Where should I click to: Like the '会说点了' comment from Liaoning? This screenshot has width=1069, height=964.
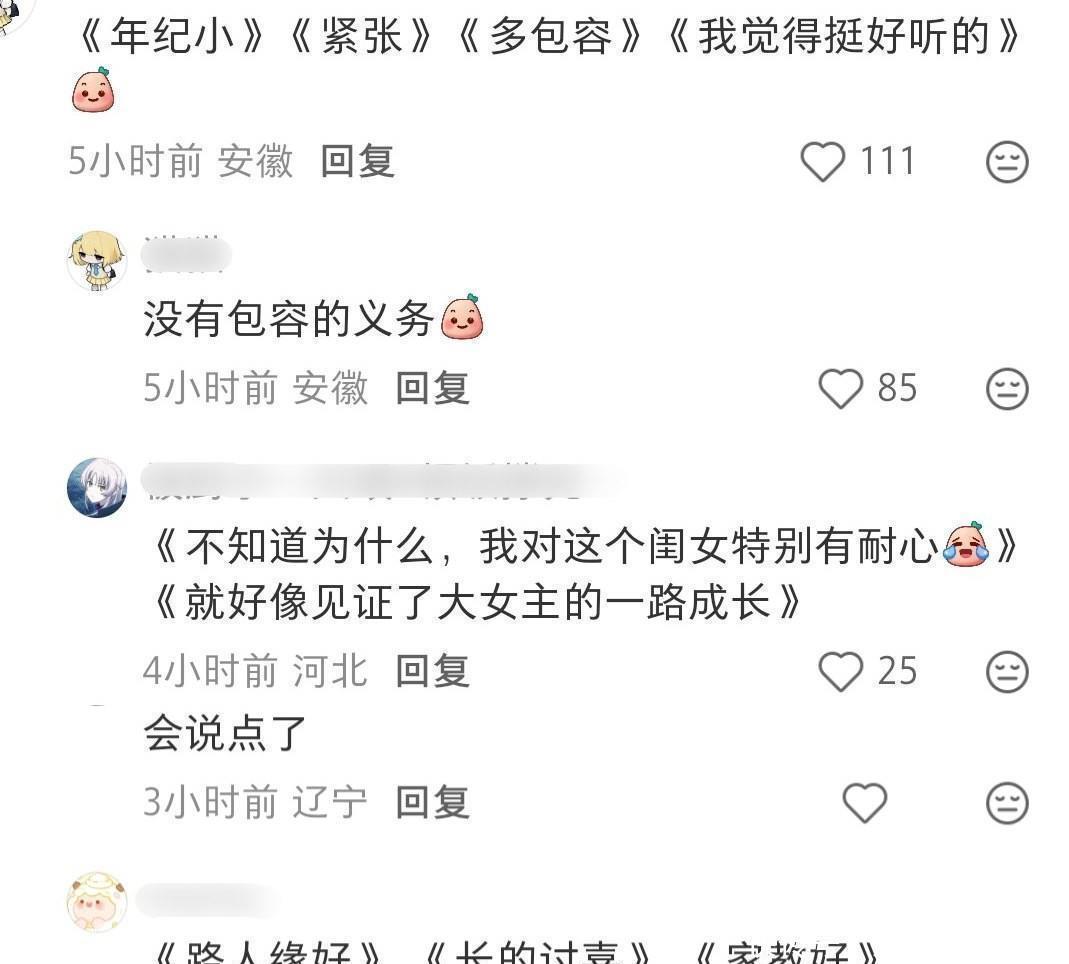pyautogui.click(x=864, y=802)
